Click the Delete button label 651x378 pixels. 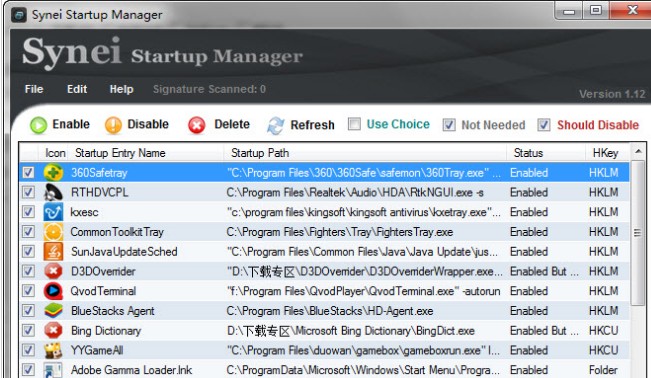click(232, 124)
